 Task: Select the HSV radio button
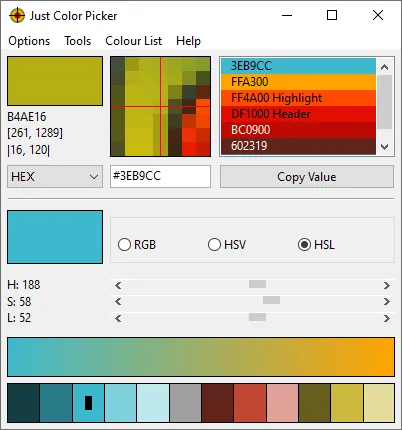point(227,245)
